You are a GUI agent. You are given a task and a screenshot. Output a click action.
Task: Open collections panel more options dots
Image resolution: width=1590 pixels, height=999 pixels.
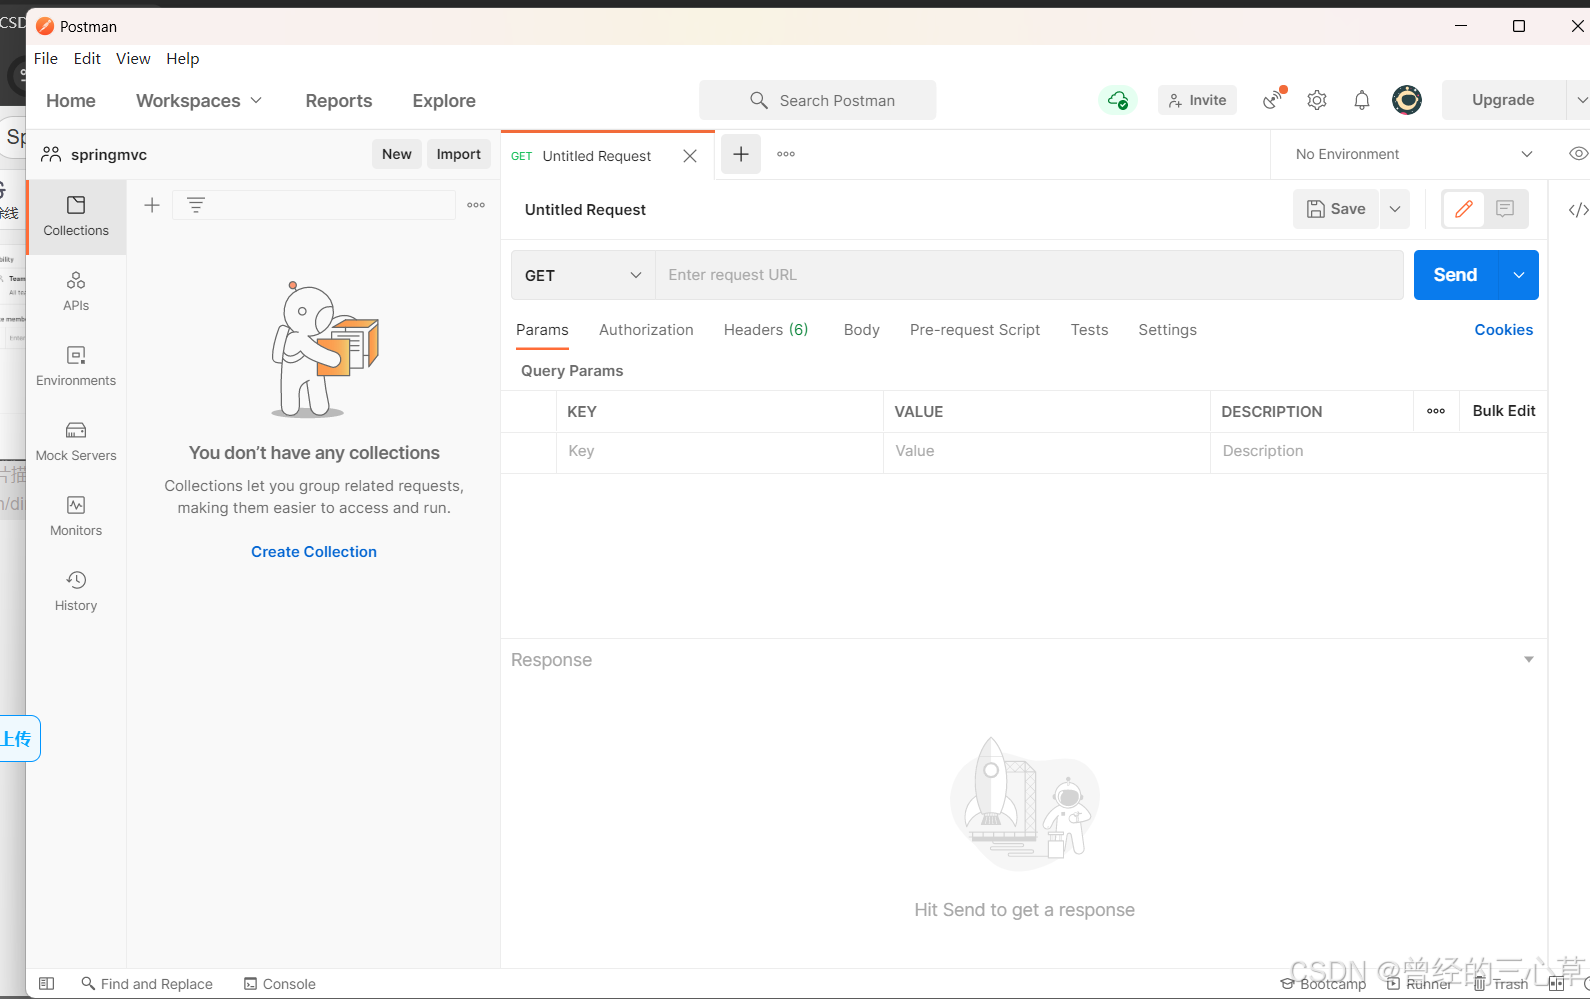[476, 205]
